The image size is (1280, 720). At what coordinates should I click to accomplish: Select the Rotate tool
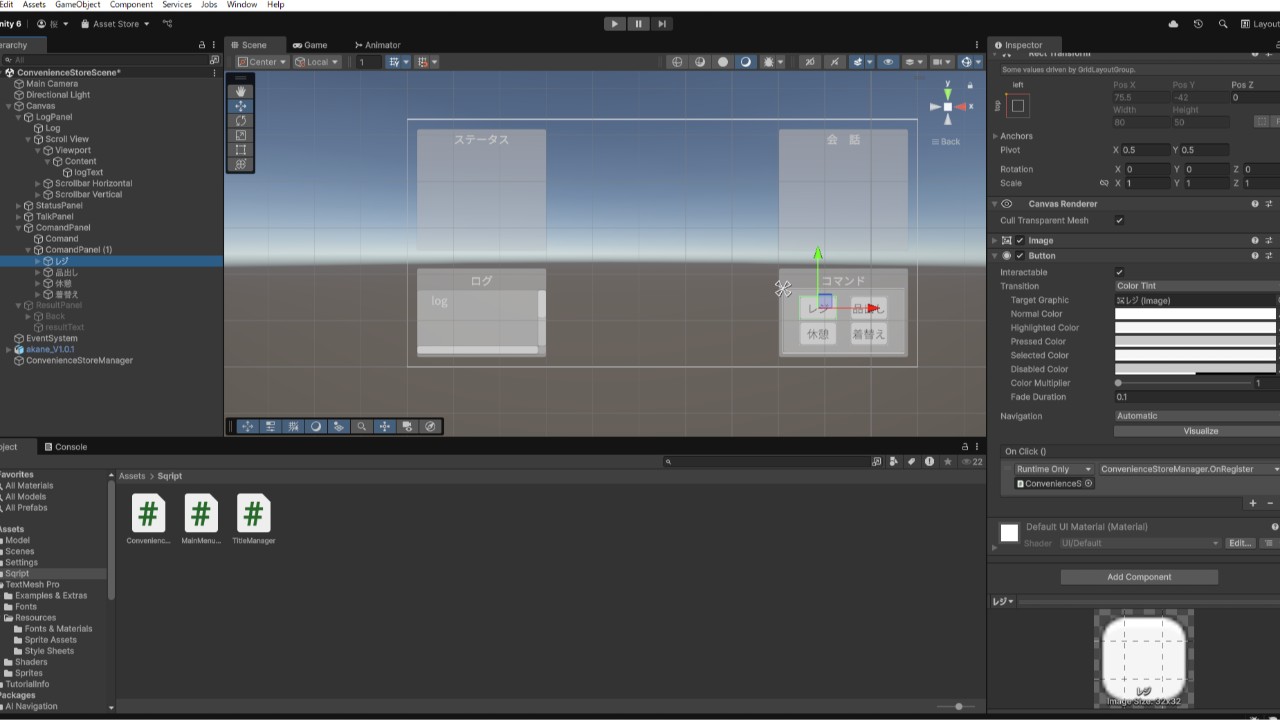[241, 120]
